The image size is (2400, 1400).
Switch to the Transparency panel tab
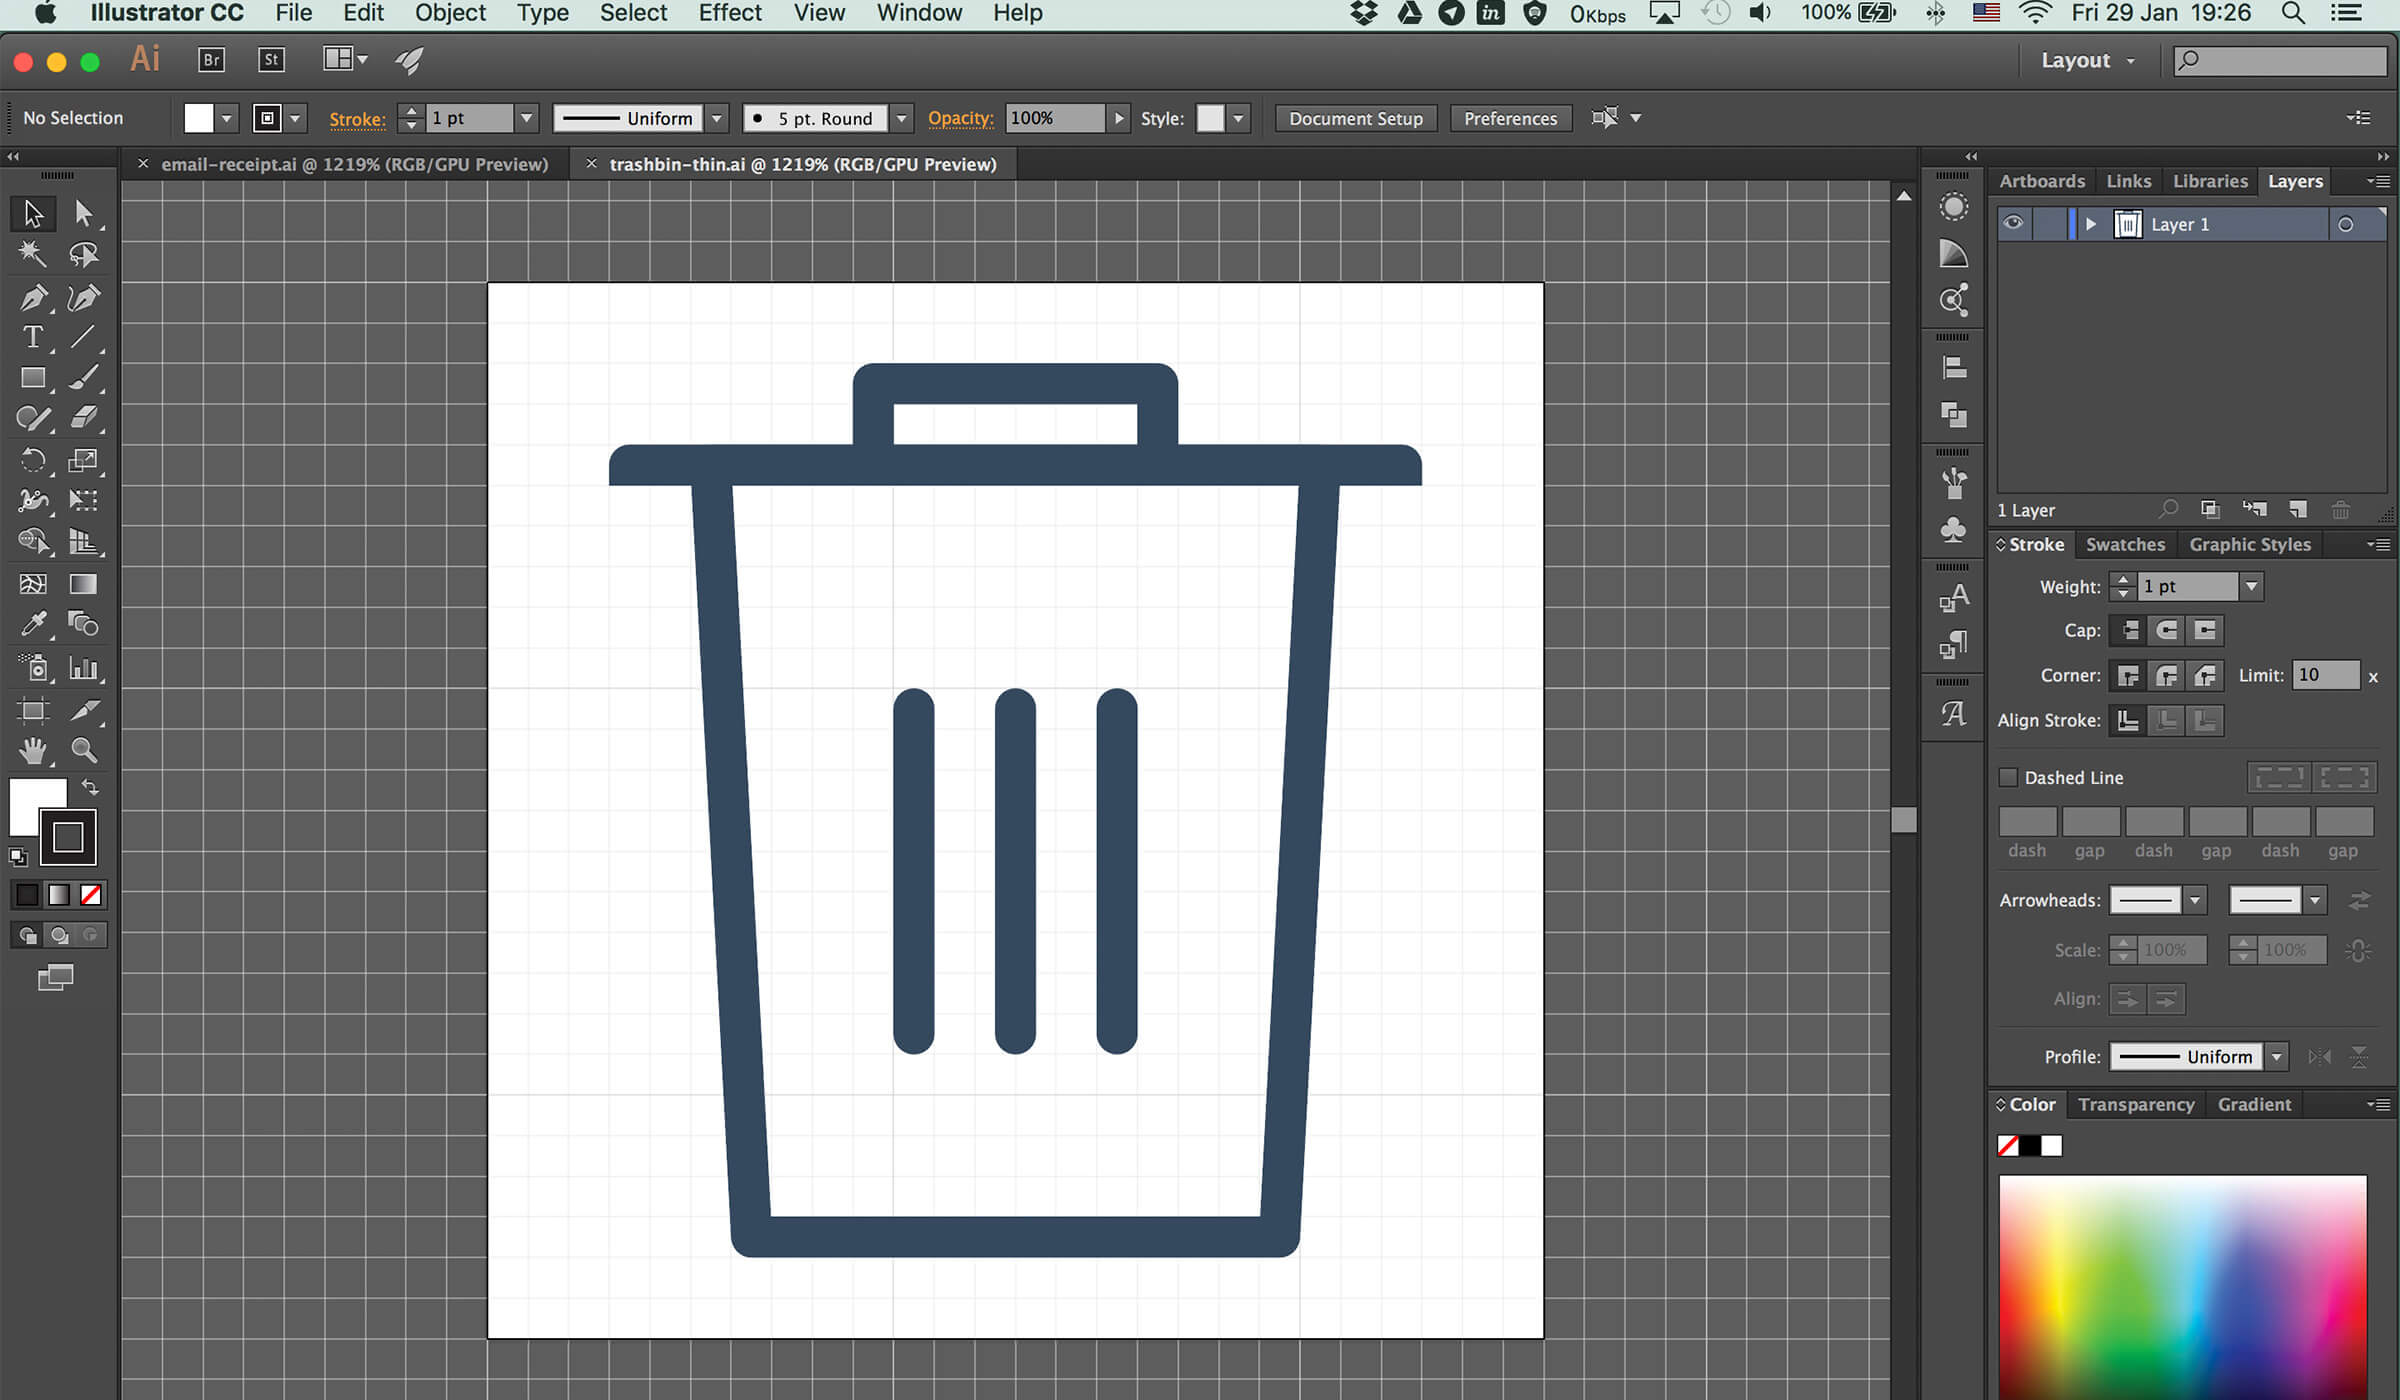[2136, 1104]
